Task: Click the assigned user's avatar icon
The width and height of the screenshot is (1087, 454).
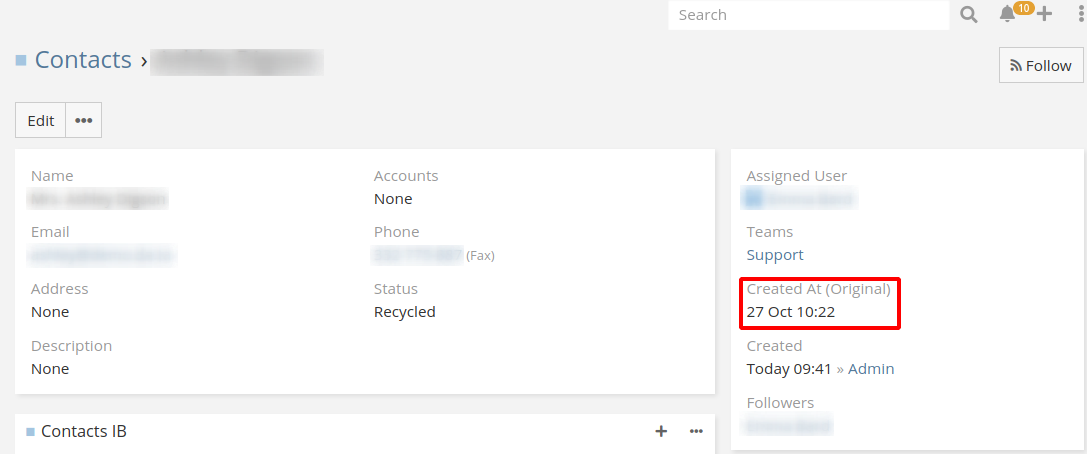Action: tap(754, 199)
